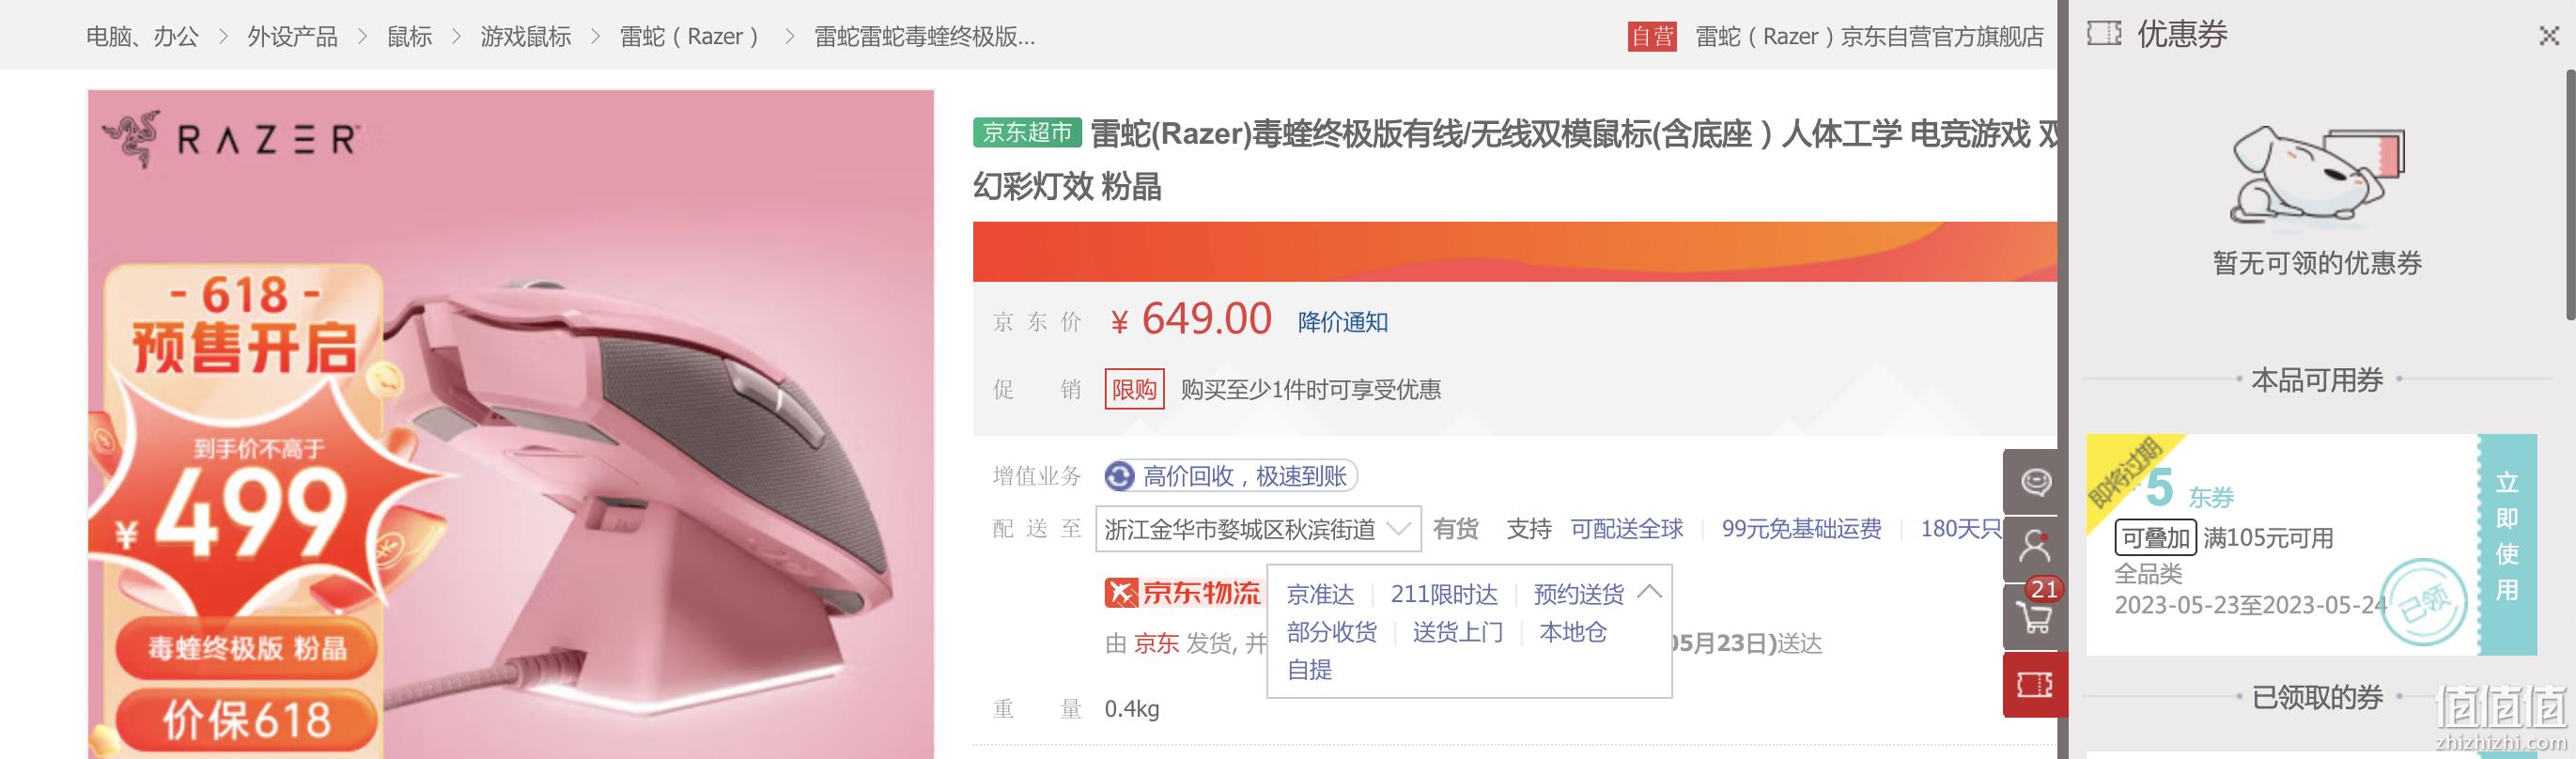Screen dimensions: 2576x759
Task: Open the delivery address dropdown
Action: coord(1258,529)
